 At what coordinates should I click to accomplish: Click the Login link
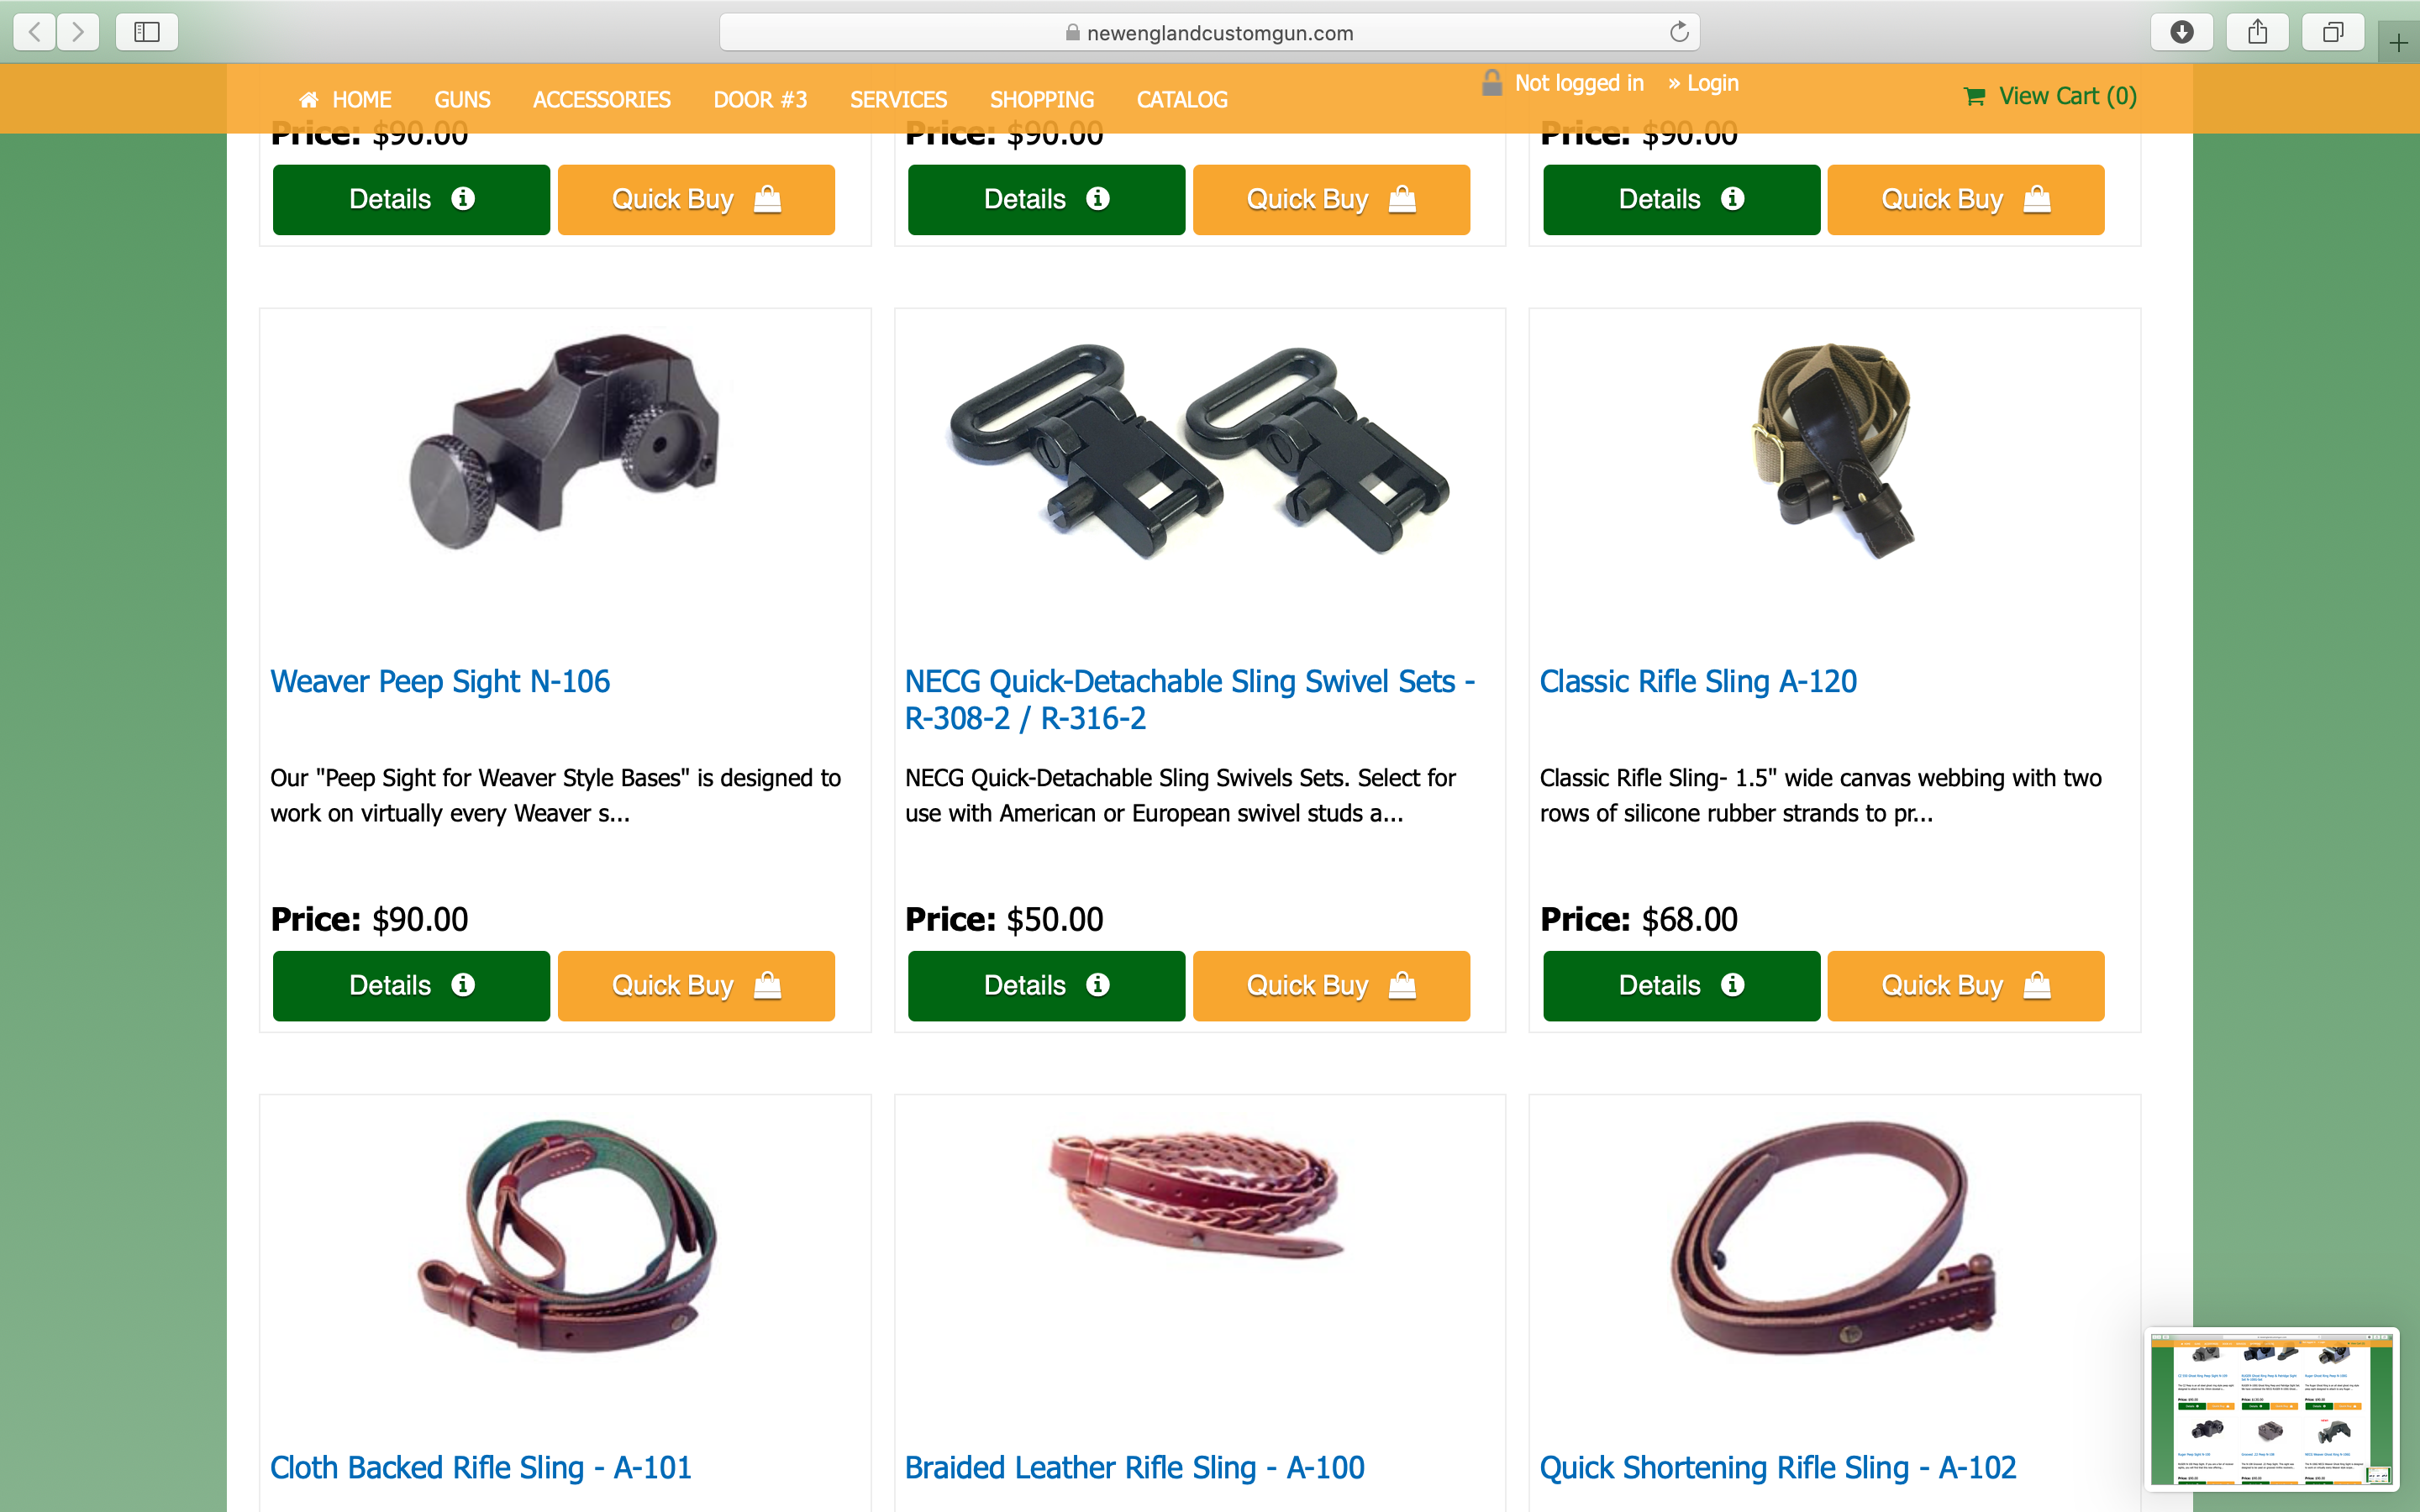[1712, 83]
